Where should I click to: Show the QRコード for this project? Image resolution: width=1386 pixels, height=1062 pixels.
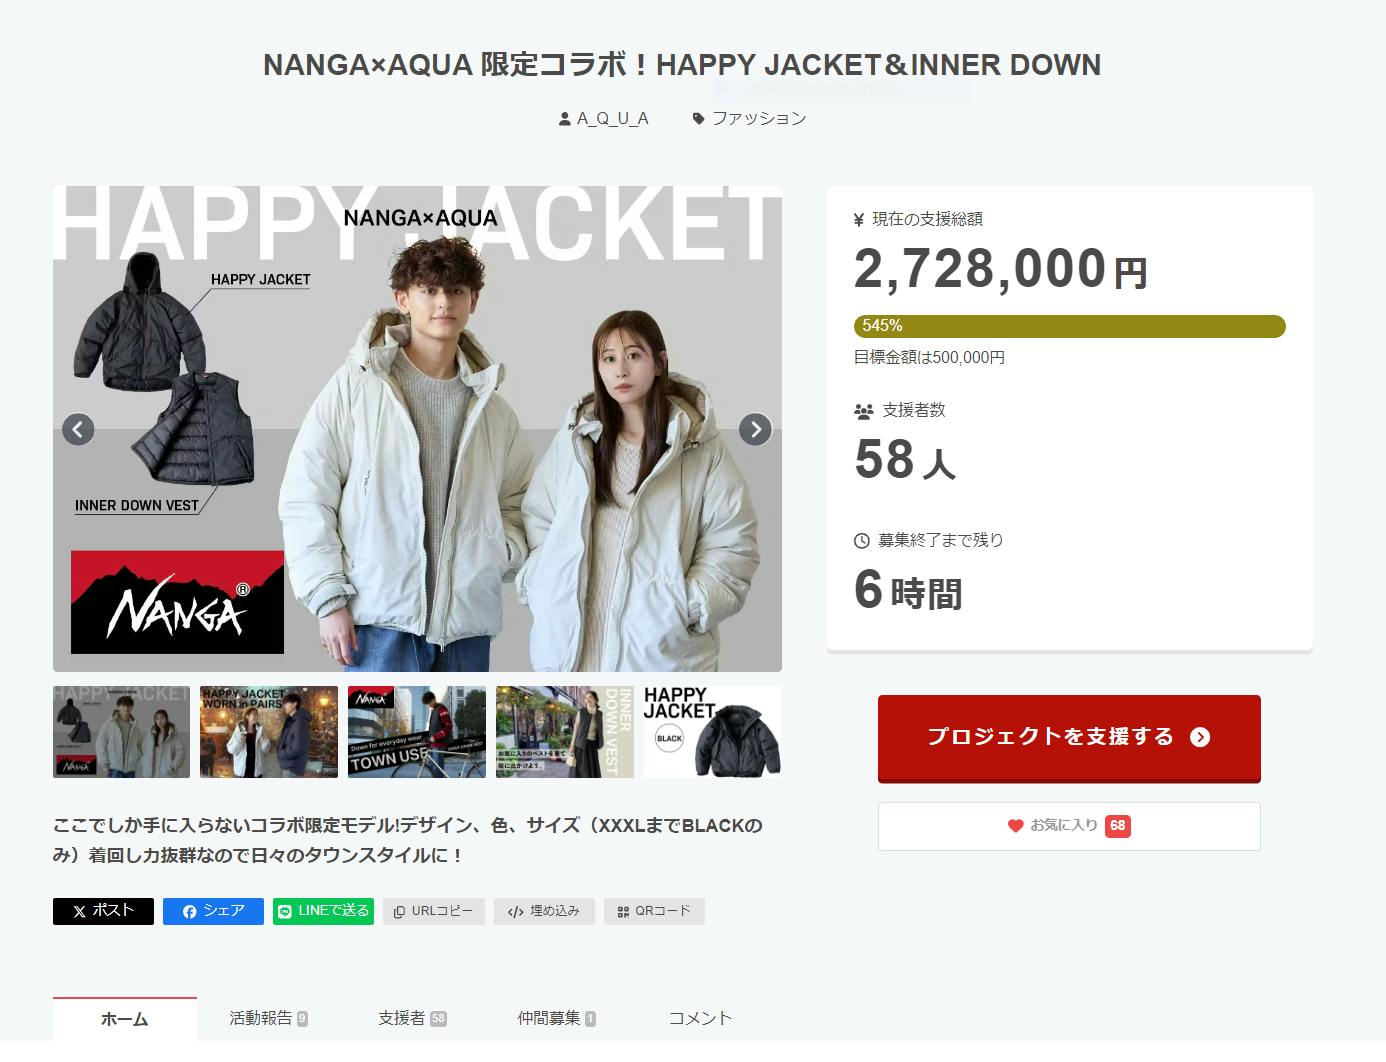[x=654, y=911]
